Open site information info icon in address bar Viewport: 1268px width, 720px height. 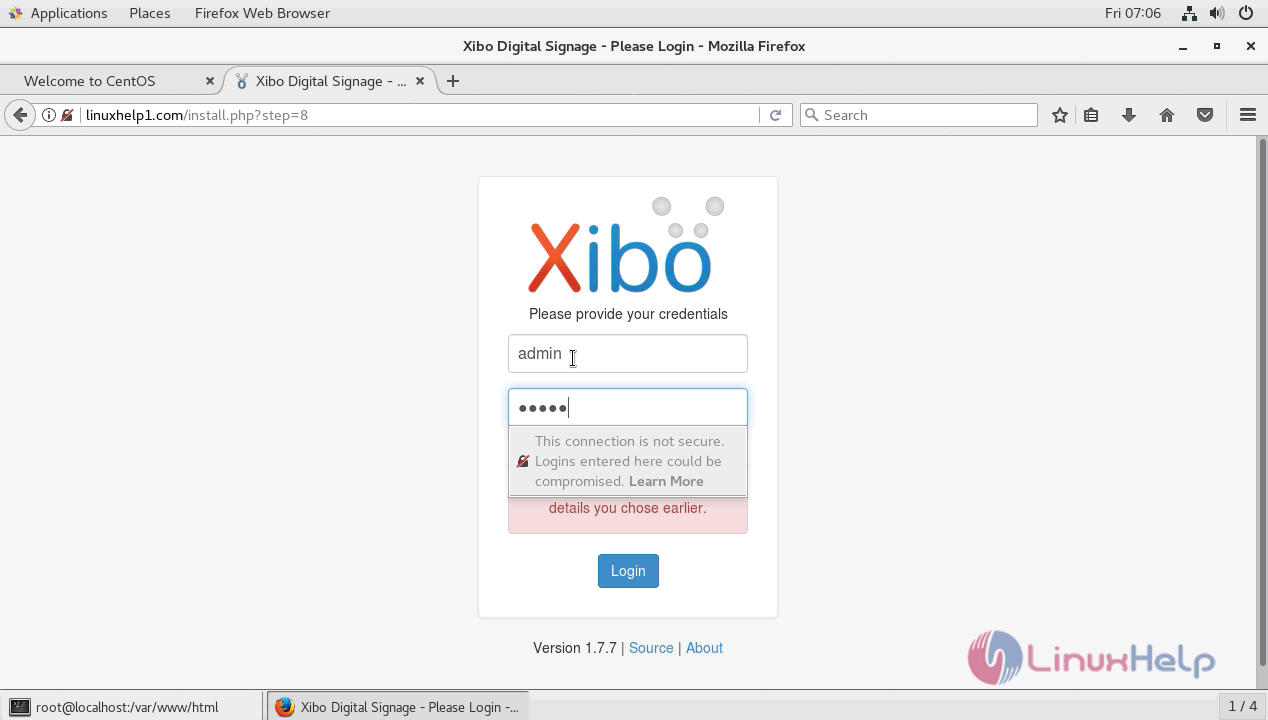tap(48, 115)
